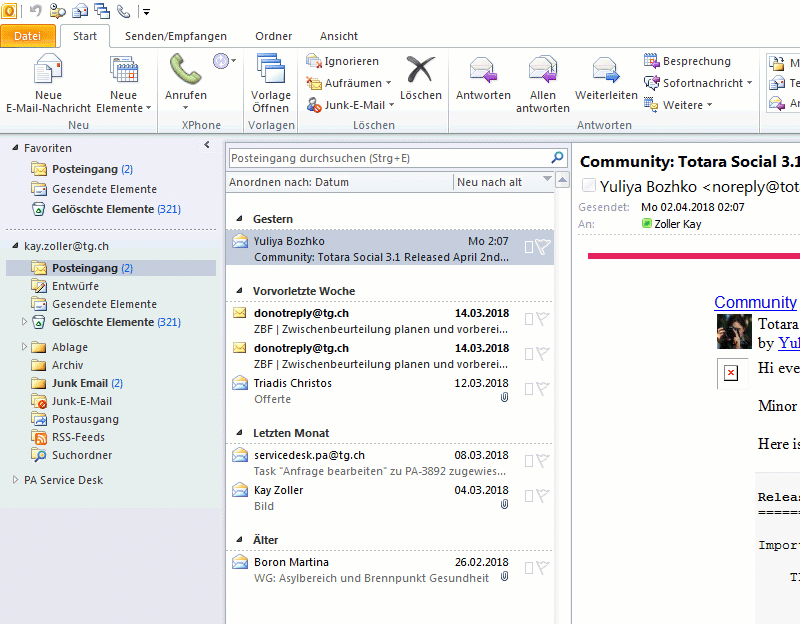Open the Boron Martina email
The width and height of the screenshot is (800, 624).
click(x=390, y=570)
